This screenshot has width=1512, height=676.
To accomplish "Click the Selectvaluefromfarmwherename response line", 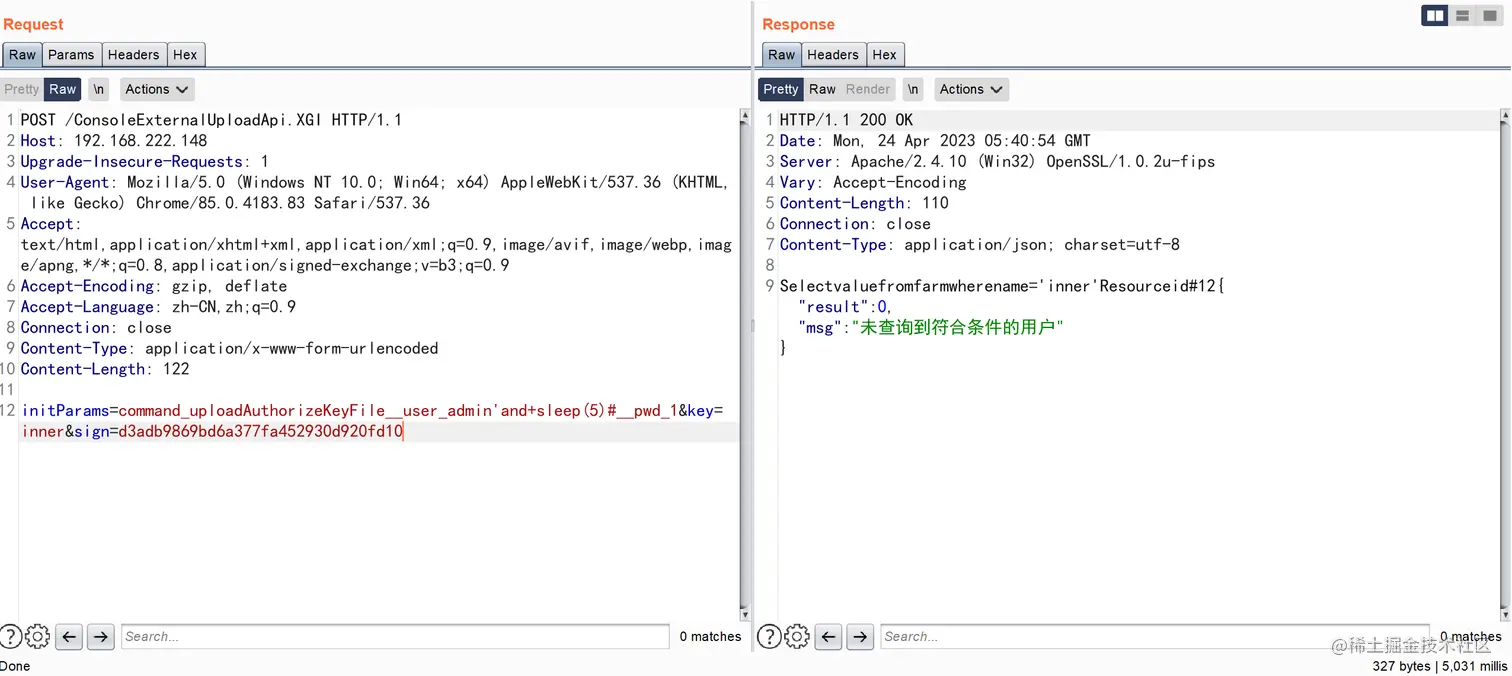I will point(1002,287).
